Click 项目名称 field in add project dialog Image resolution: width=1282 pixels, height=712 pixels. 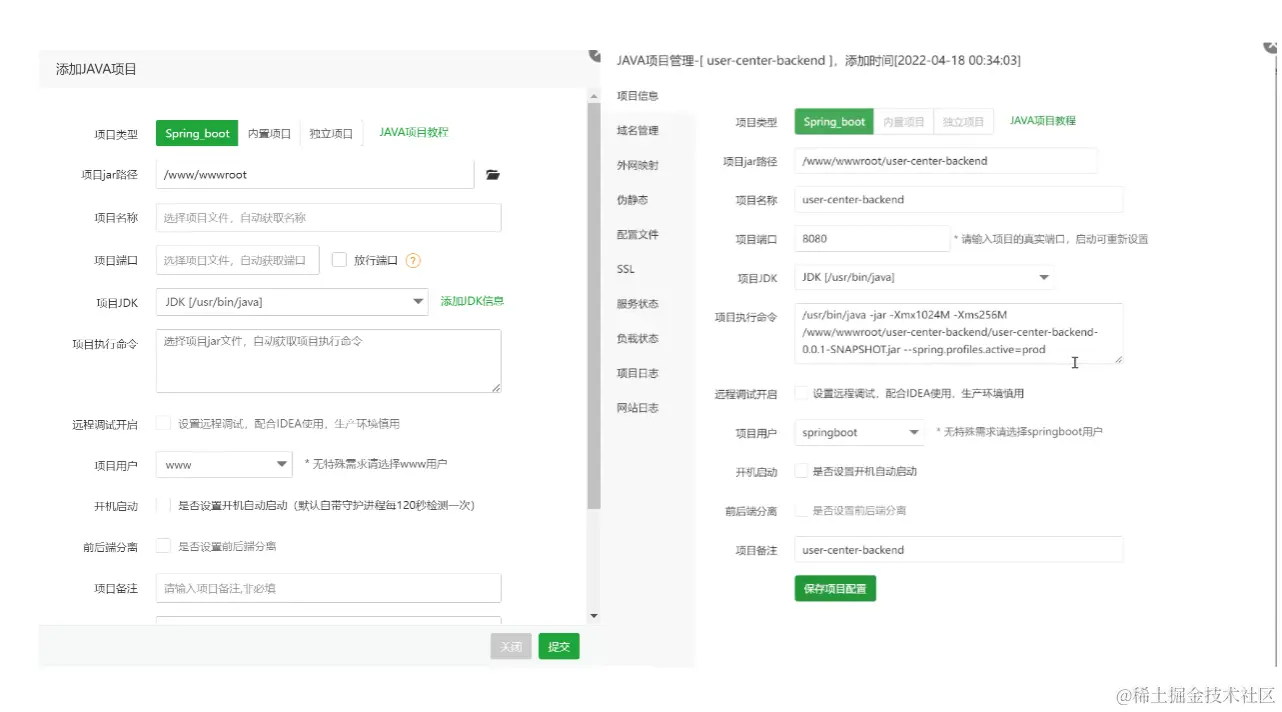click(328, 217)
